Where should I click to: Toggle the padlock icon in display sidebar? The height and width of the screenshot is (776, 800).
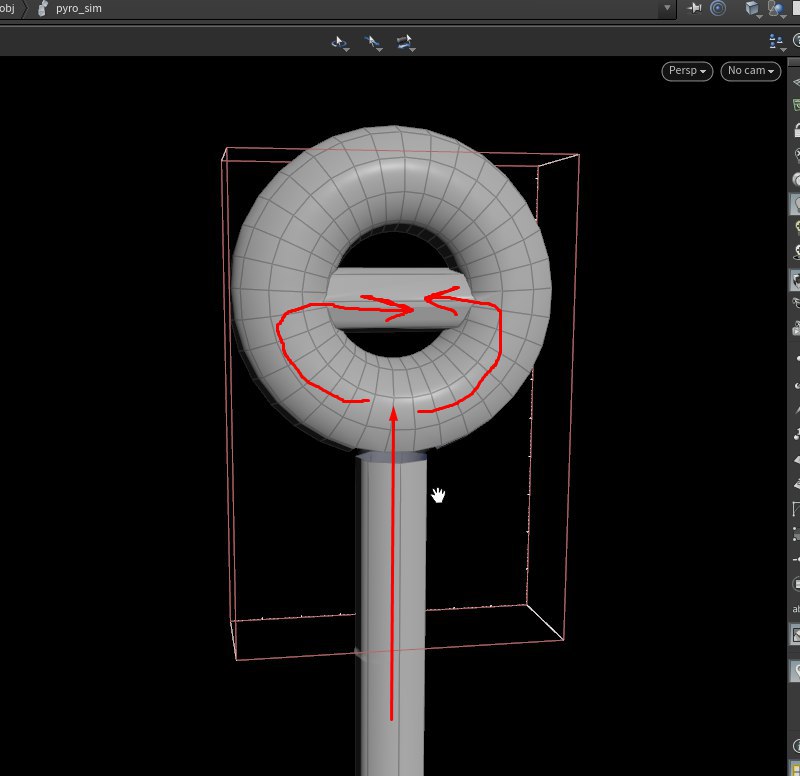pyautogui.click(x=796, y=130)
